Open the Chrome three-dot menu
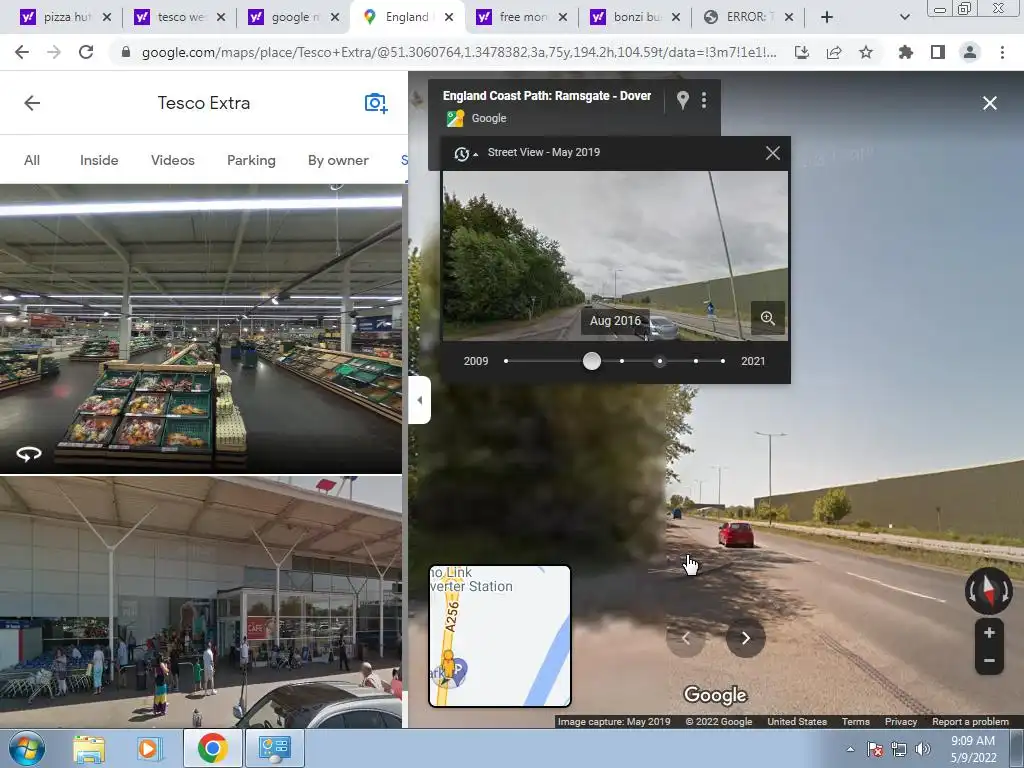The width and height of the screenshot is (1024, 768). 1002,52
